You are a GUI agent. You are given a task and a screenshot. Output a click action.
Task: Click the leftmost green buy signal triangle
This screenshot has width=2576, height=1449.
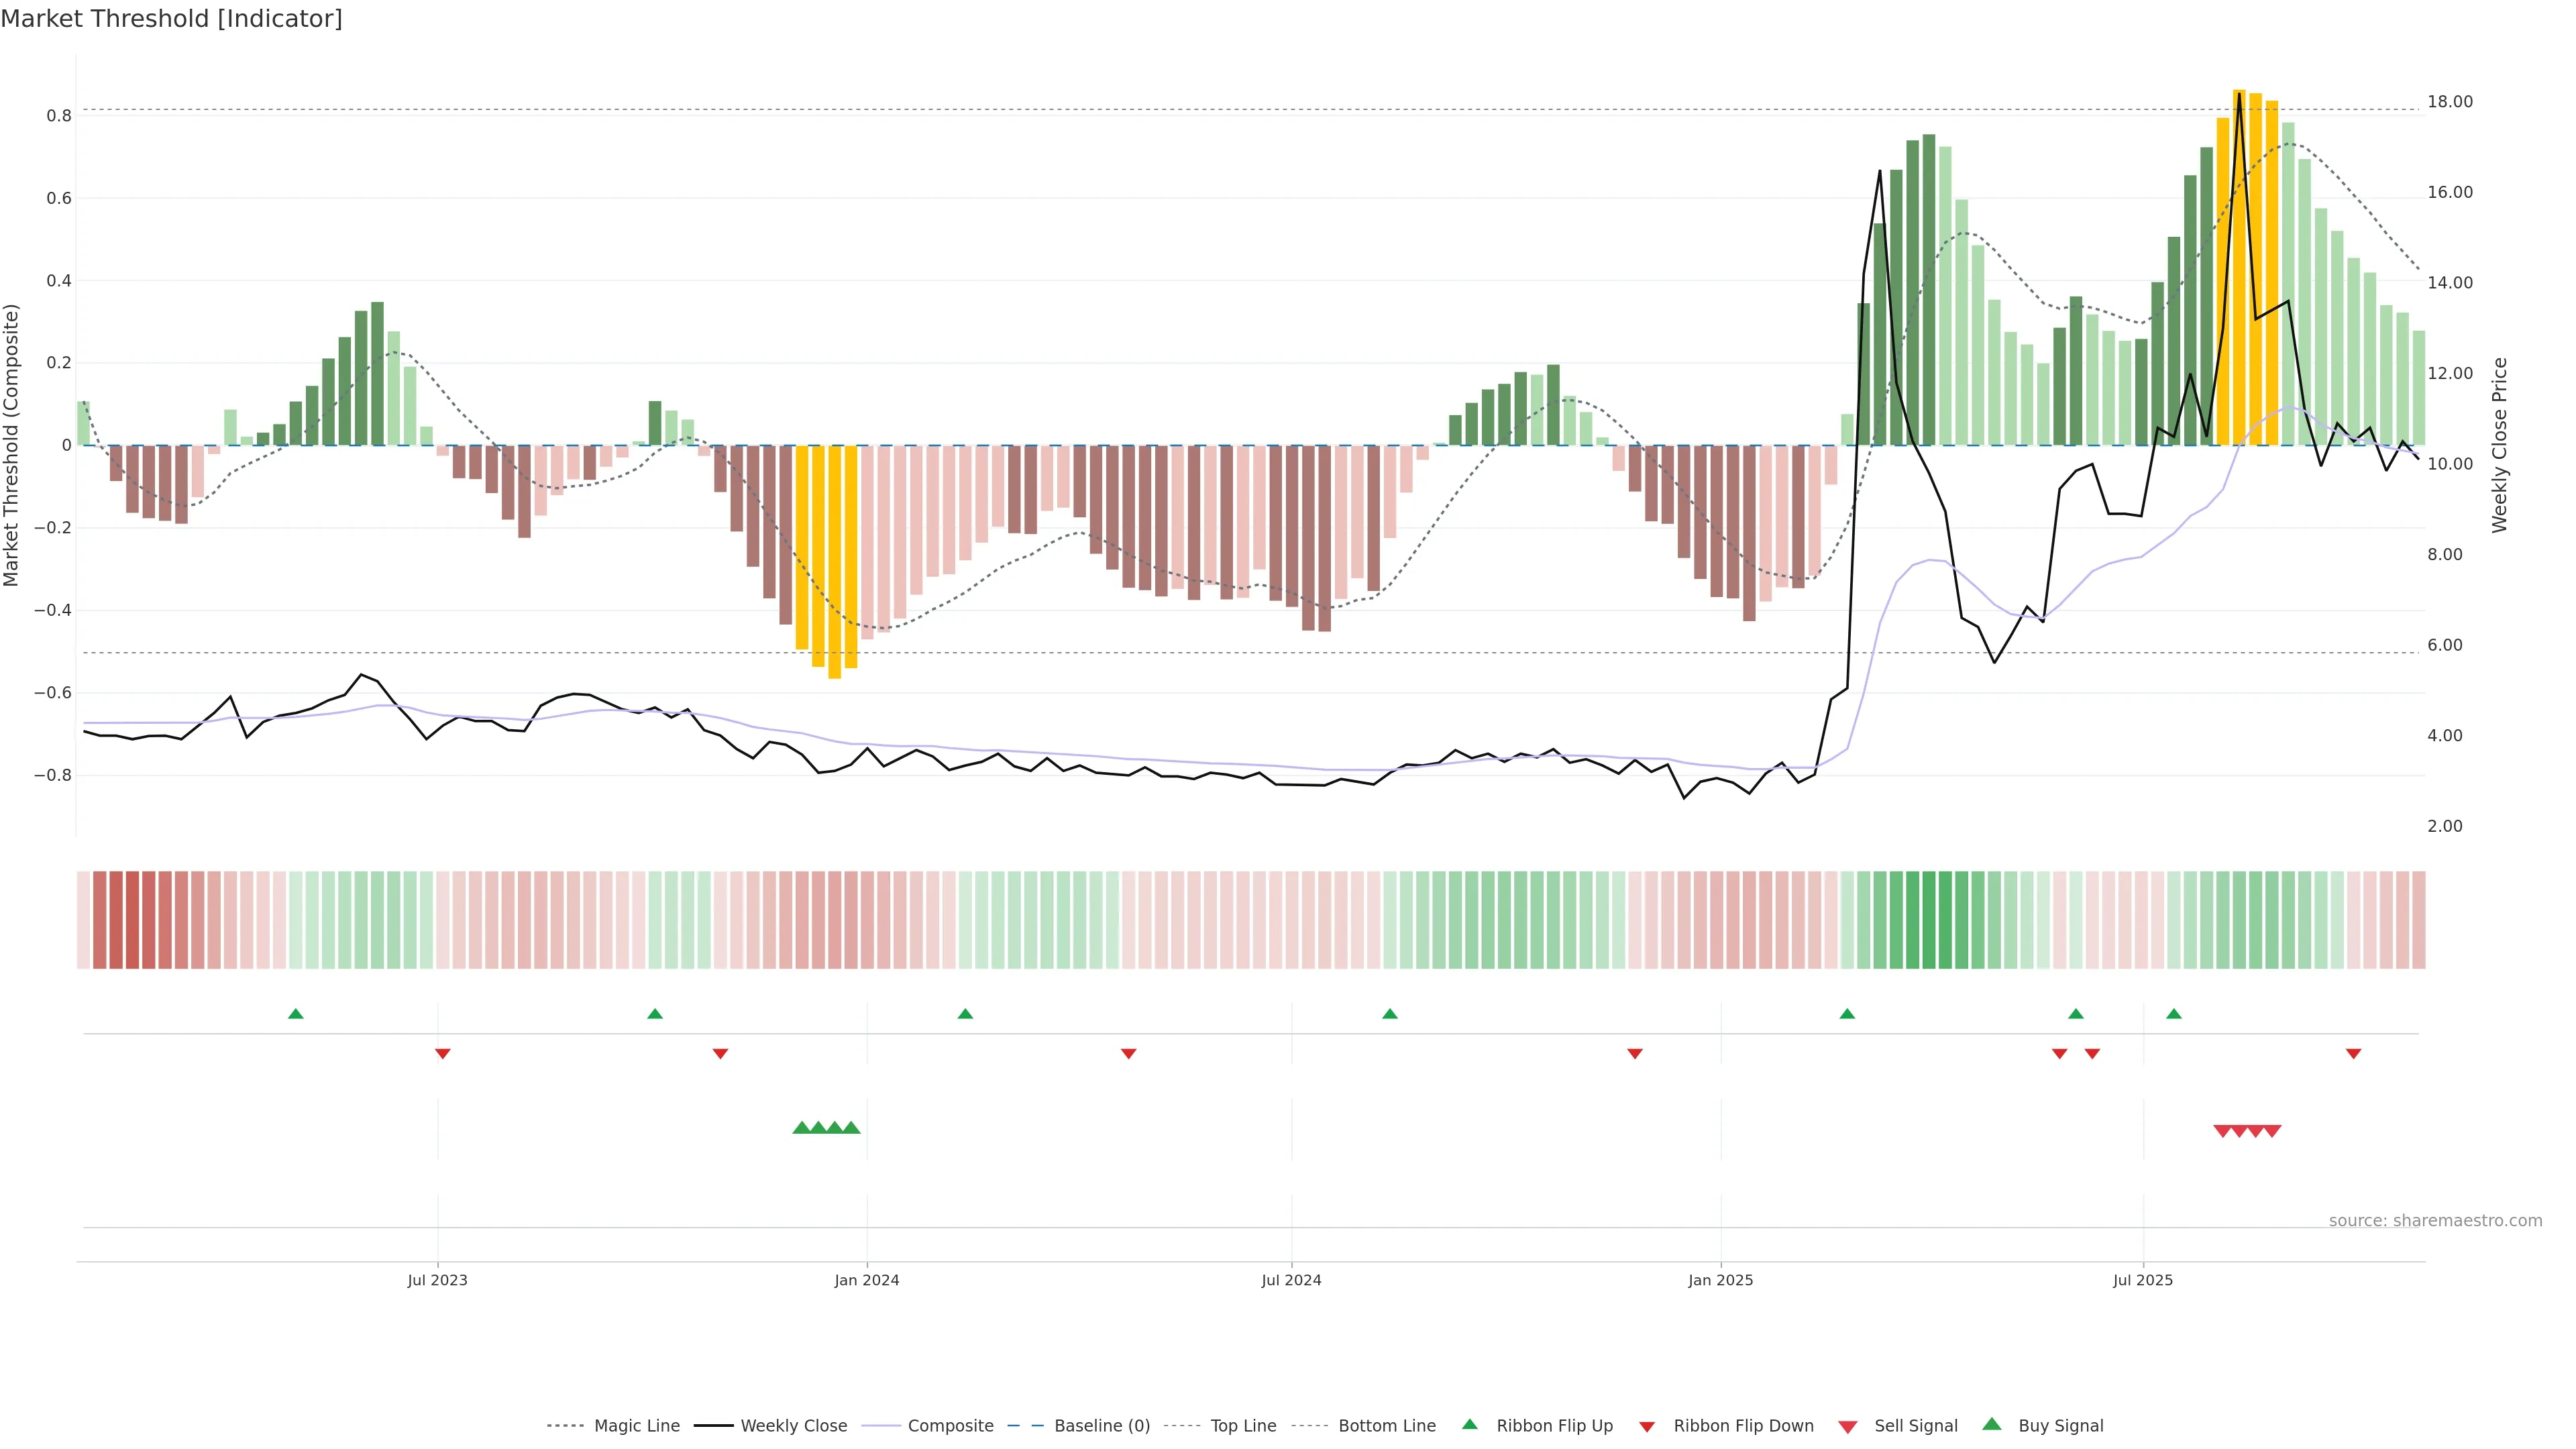coord(801,1128)
